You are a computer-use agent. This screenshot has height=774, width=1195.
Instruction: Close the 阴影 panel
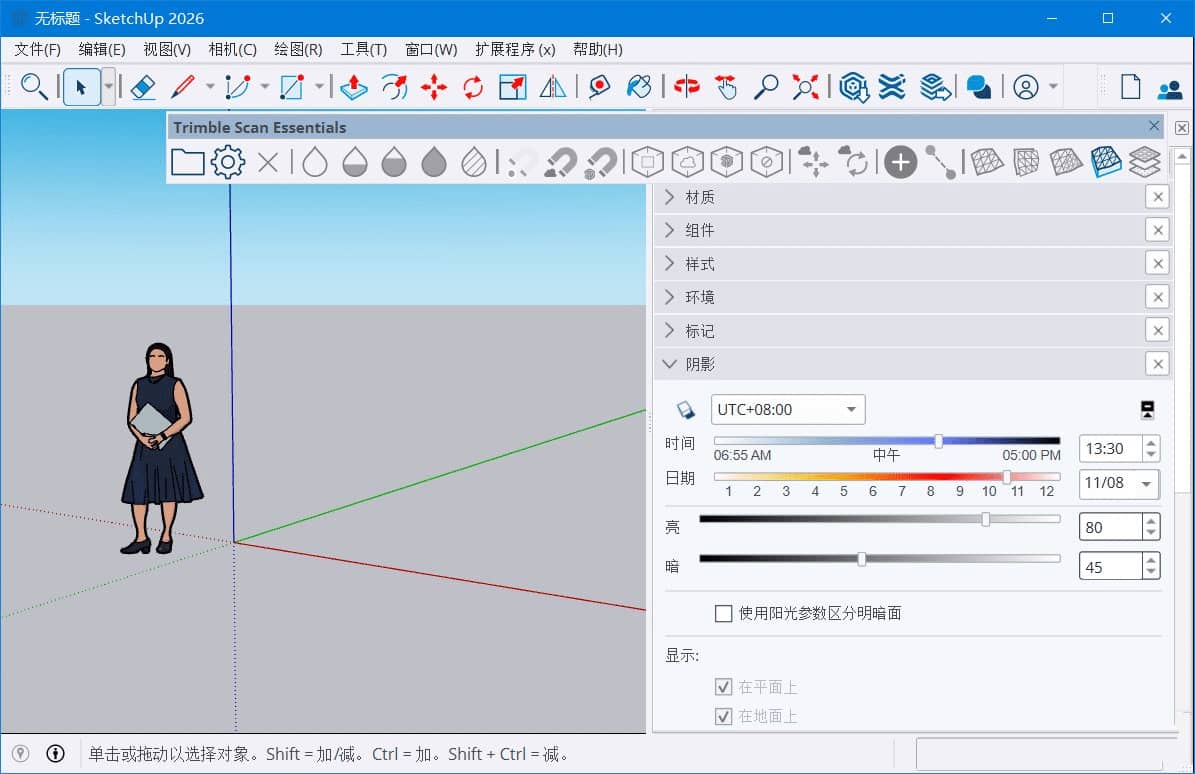coord(1158,364)
